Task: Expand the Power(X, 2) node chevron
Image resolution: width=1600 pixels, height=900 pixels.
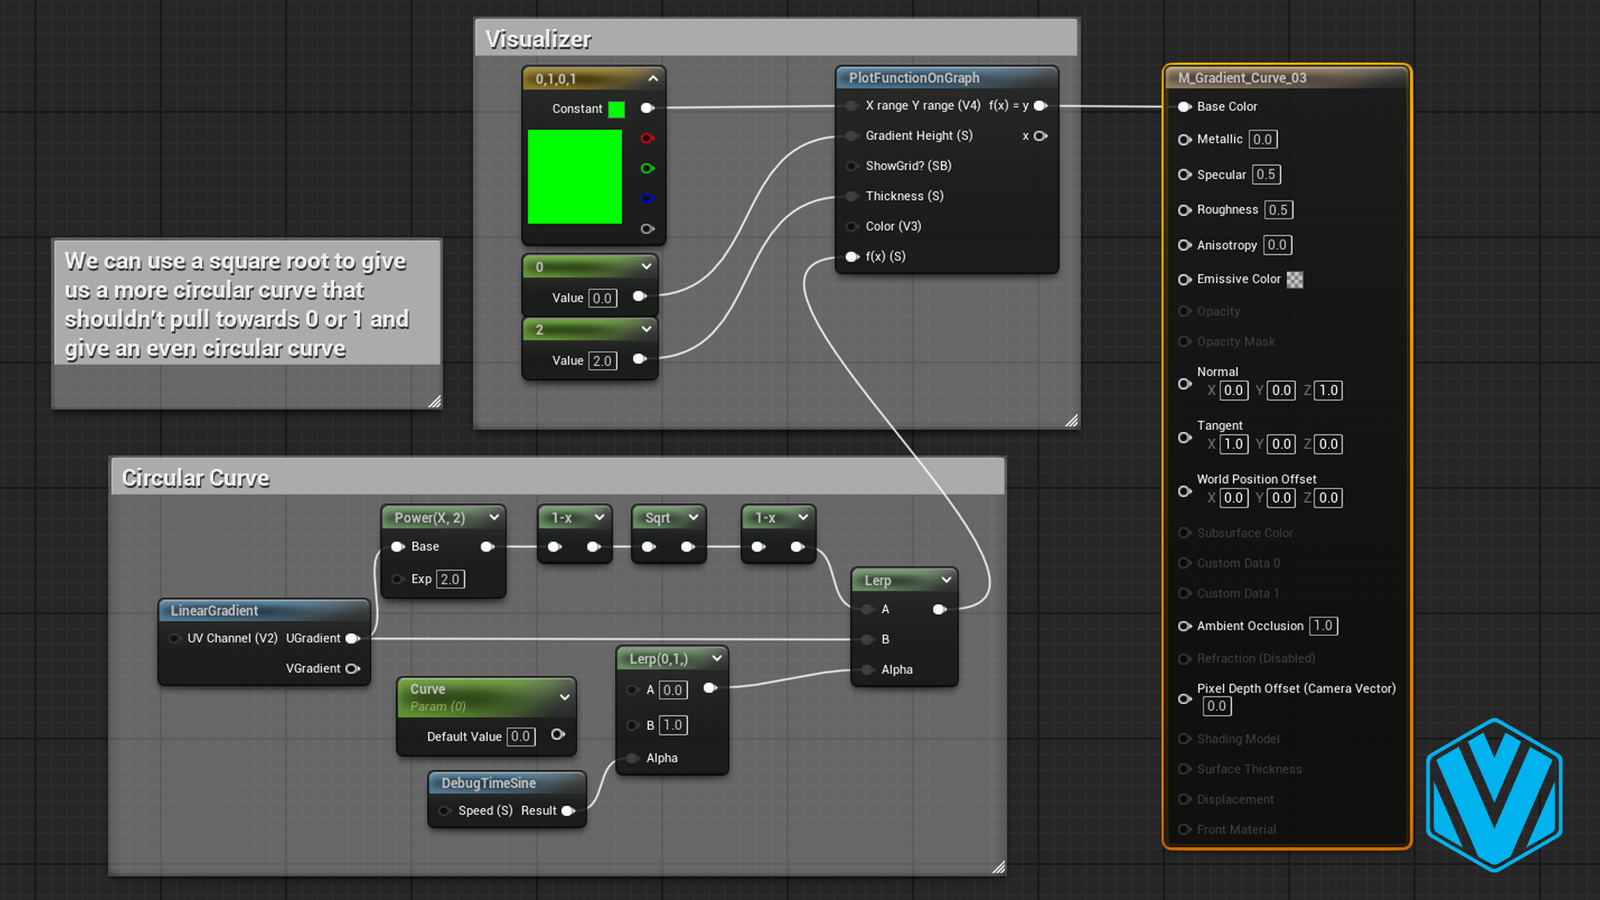Action: tap(494, 517)
